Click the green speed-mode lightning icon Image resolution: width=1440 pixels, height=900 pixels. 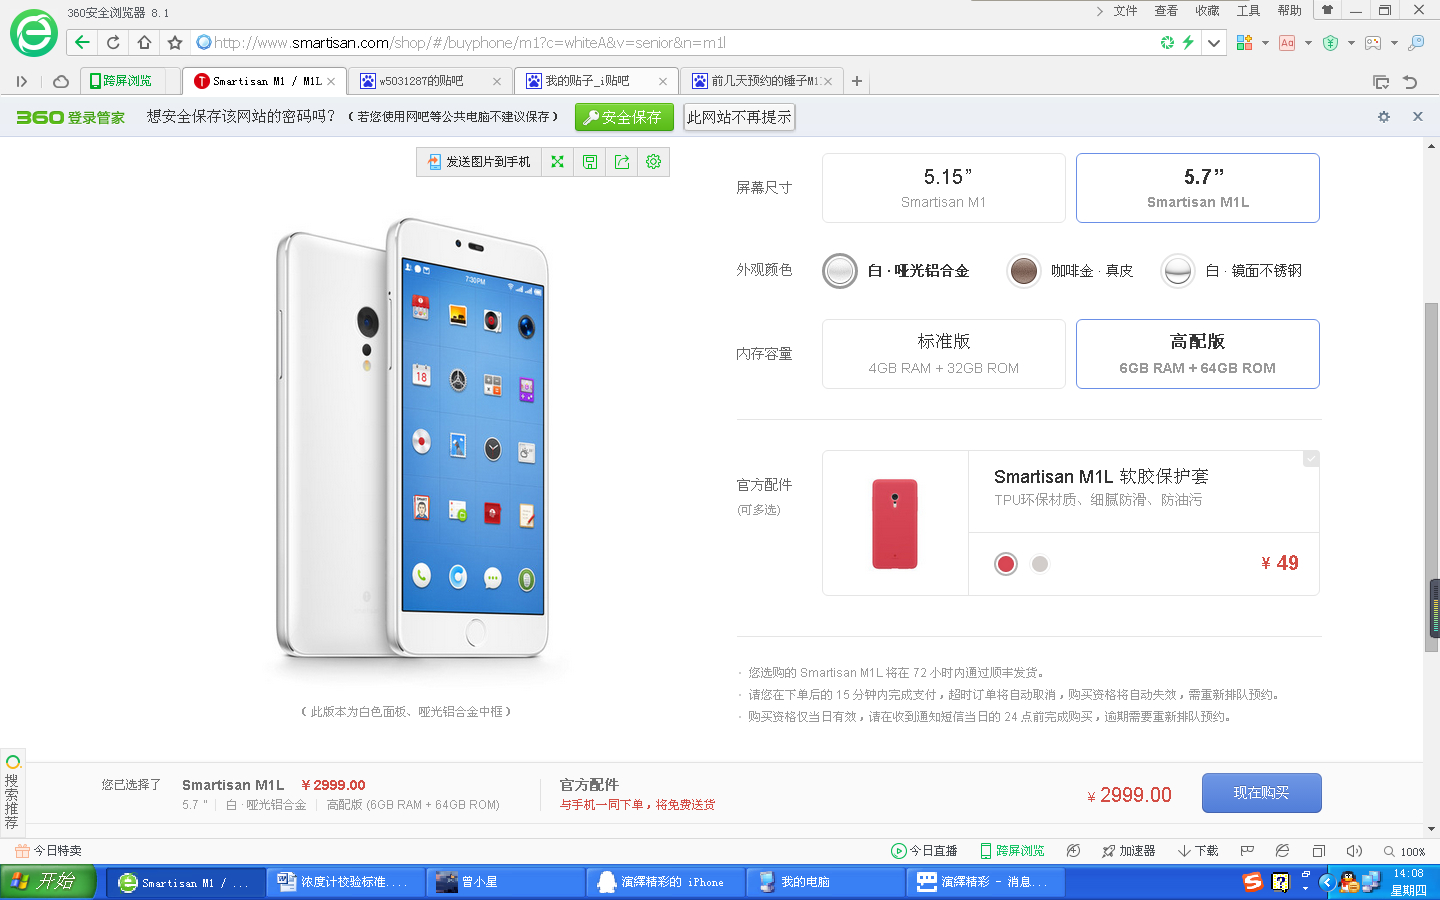point(1188,42)
